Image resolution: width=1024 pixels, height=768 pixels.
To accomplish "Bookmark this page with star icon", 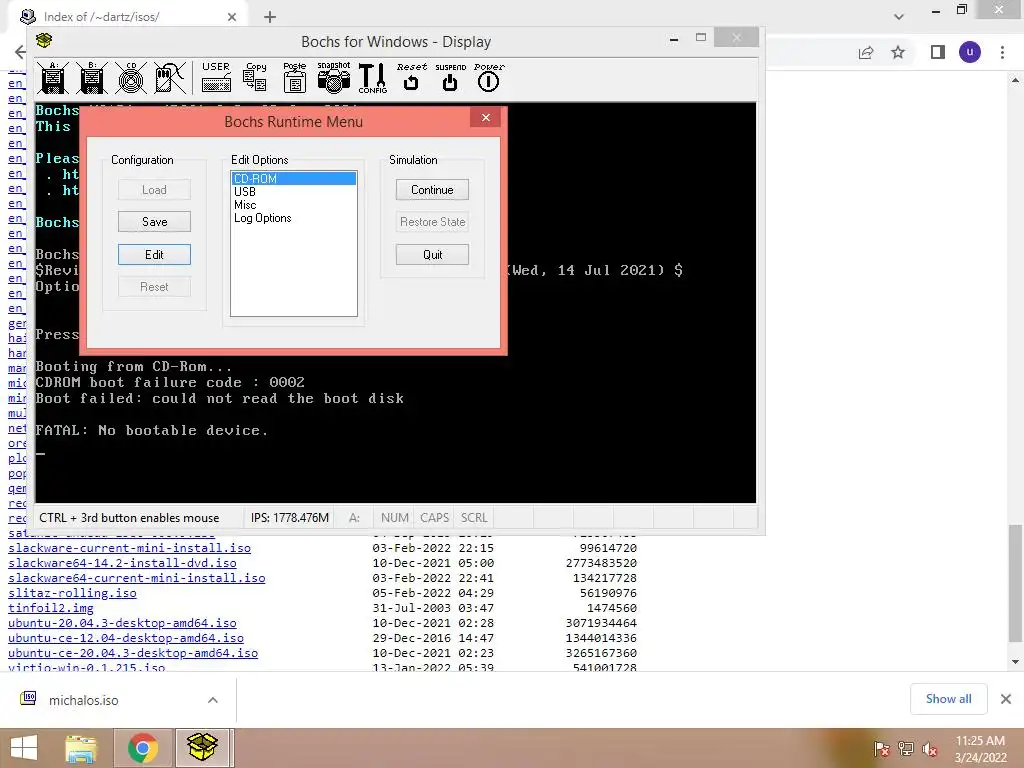I will point(898,52).
